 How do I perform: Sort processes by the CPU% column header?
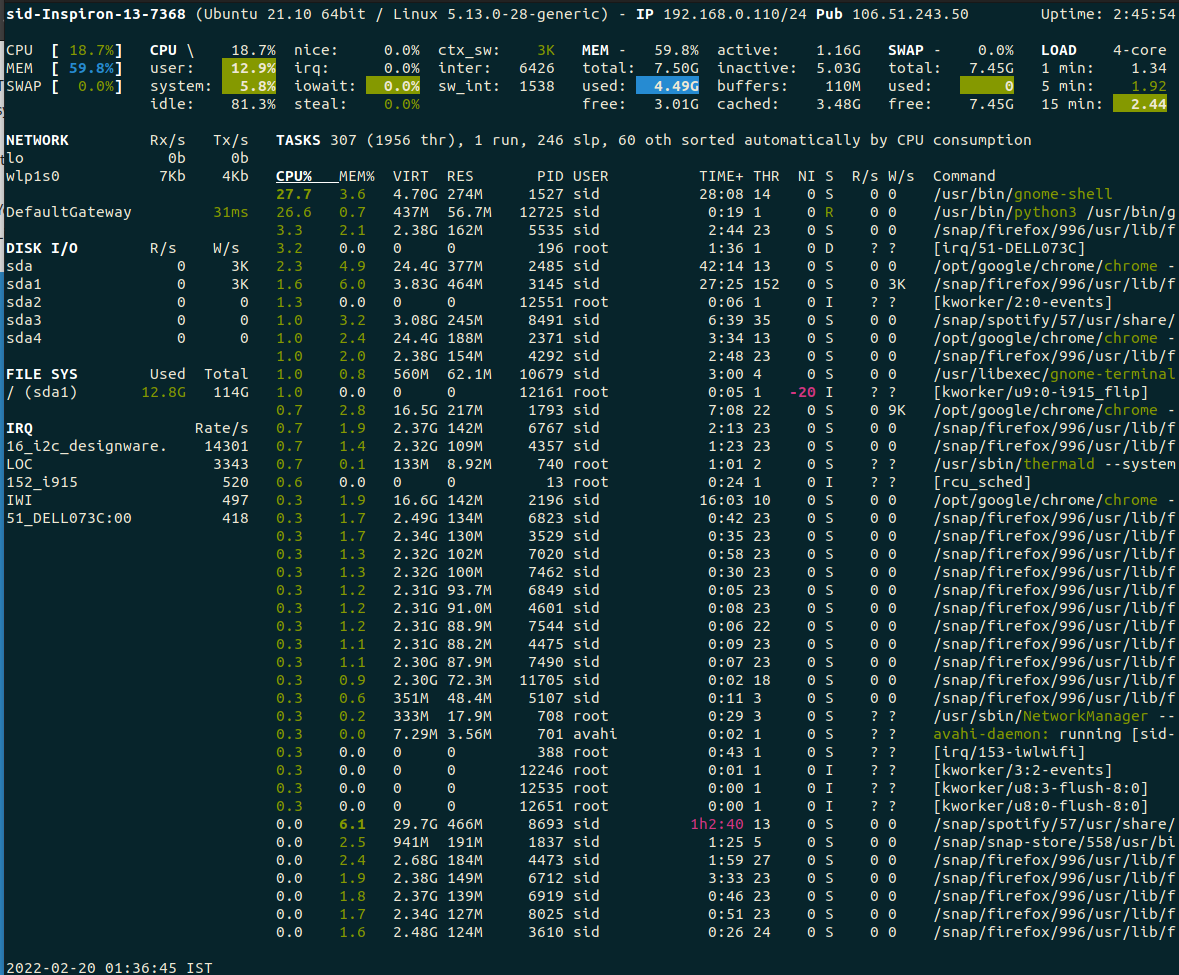pos(292,176)
